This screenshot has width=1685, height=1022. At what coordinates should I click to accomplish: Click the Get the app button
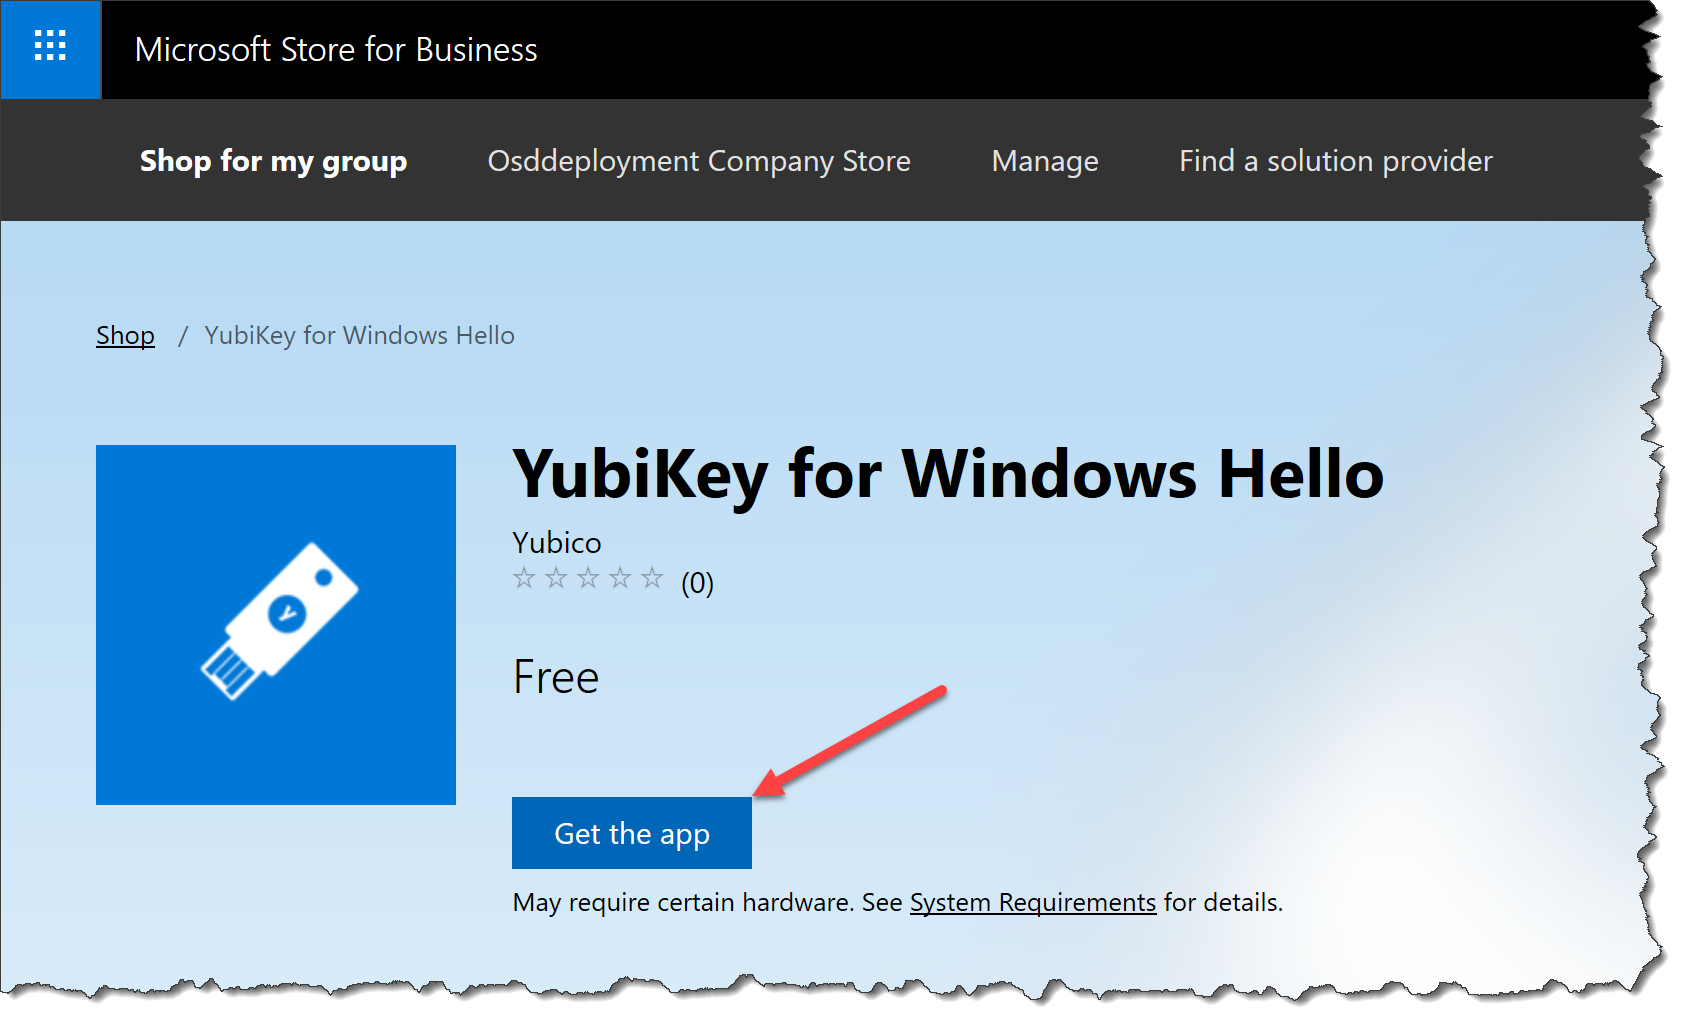pyautogui.click(x=631, y=833)
